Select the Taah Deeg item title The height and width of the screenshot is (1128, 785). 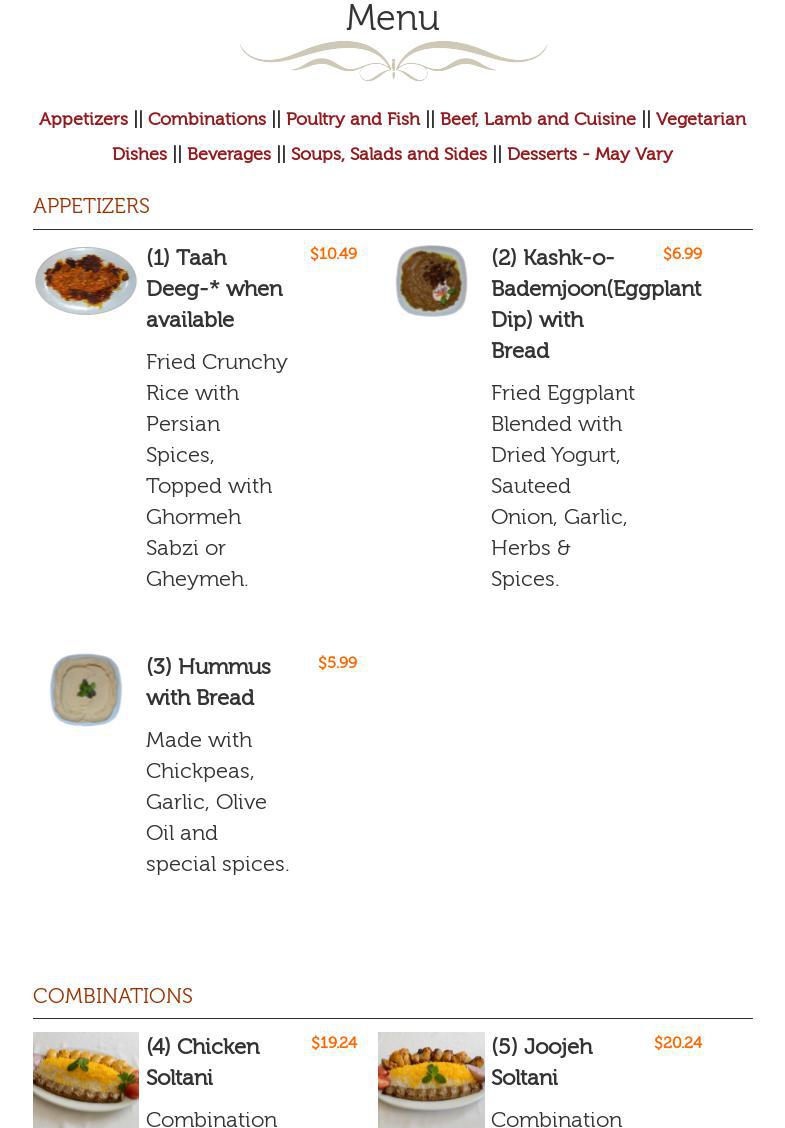point(214,288)
